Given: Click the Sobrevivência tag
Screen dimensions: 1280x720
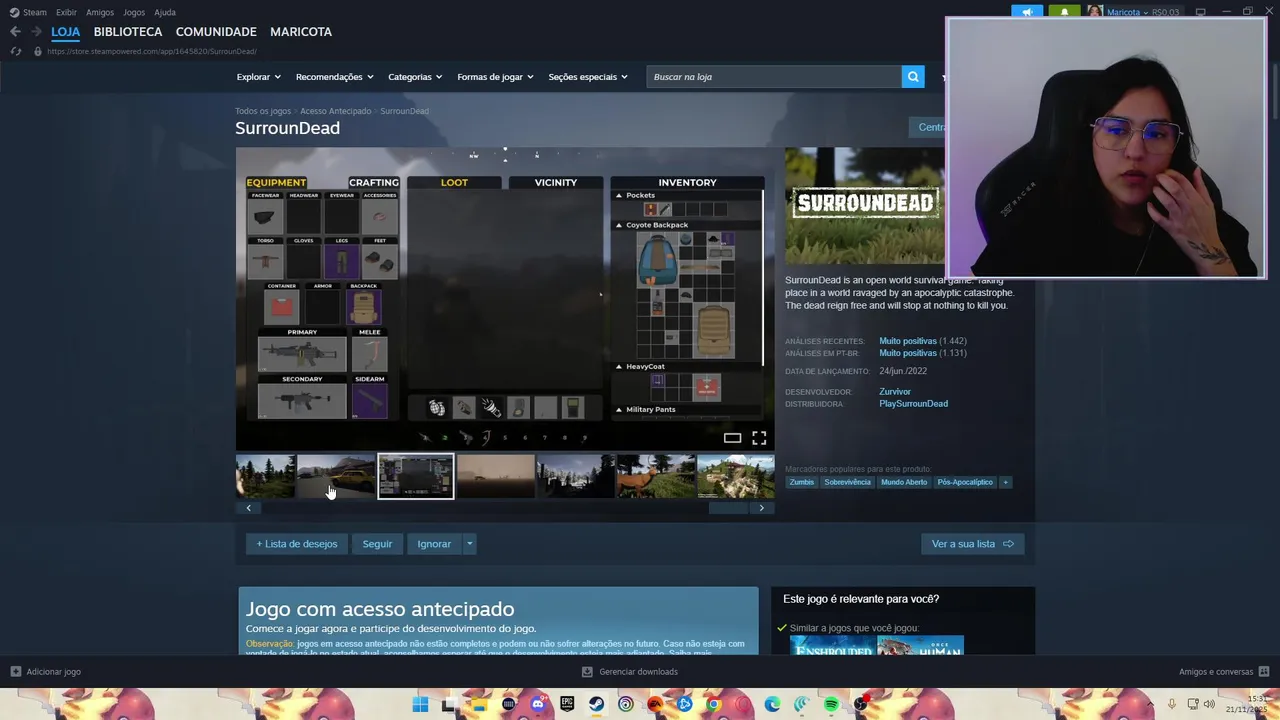Looking at the screenshot, I should click(847, 482).
